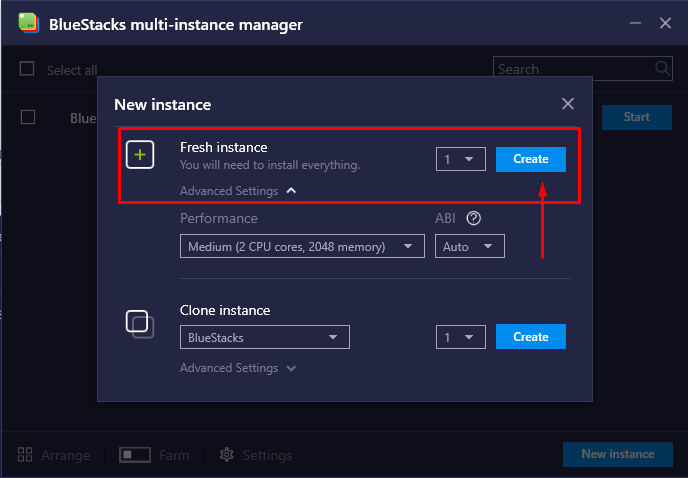Image resolution: width=688 pixels, height=478 pixels.
Task: Click the window title 'BlueStacks multi-instance manager'
Action: [176, 25]
